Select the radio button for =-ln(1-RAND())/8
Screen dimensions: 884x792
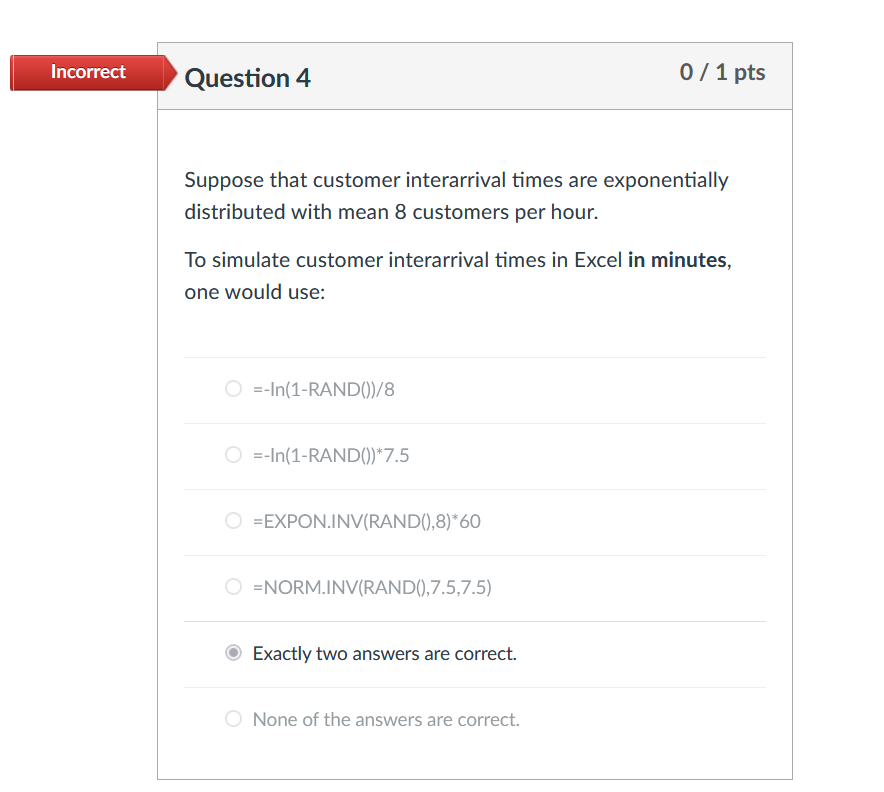tap(233, 389)
